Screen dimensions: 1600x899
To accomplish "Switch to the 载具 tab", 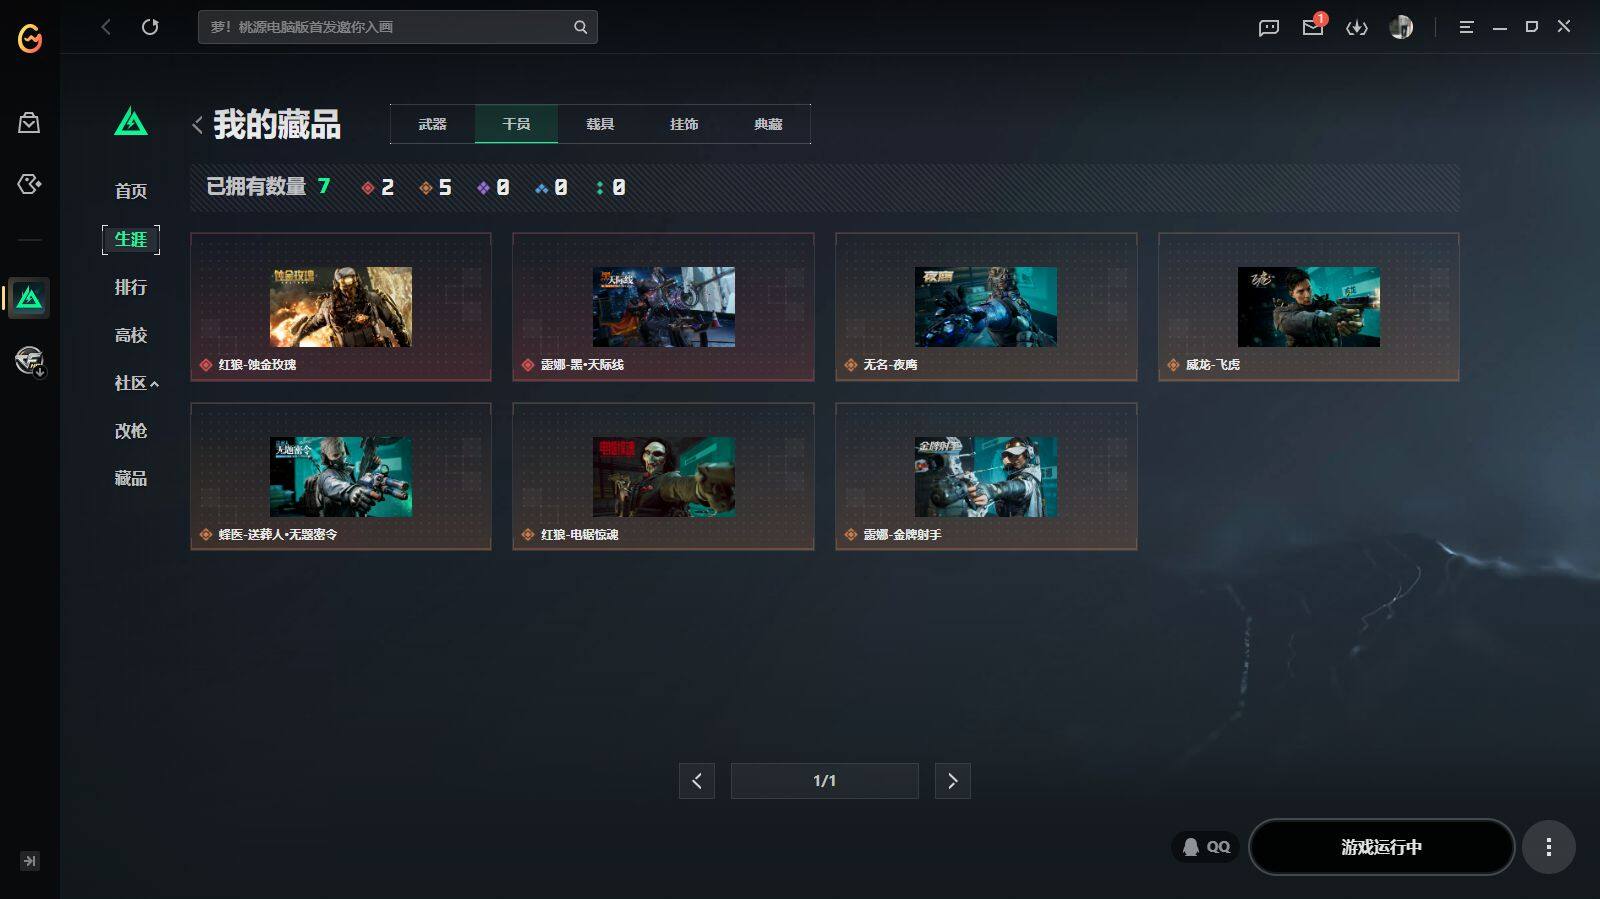I will tap(600, 124).
